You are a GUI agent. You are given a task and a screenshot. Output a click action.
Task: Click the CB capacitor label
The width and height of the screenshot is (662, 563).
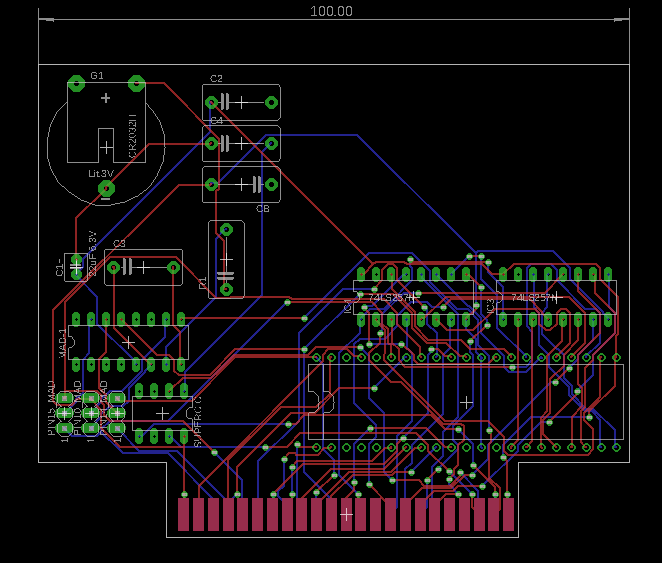tap(263, 208)
